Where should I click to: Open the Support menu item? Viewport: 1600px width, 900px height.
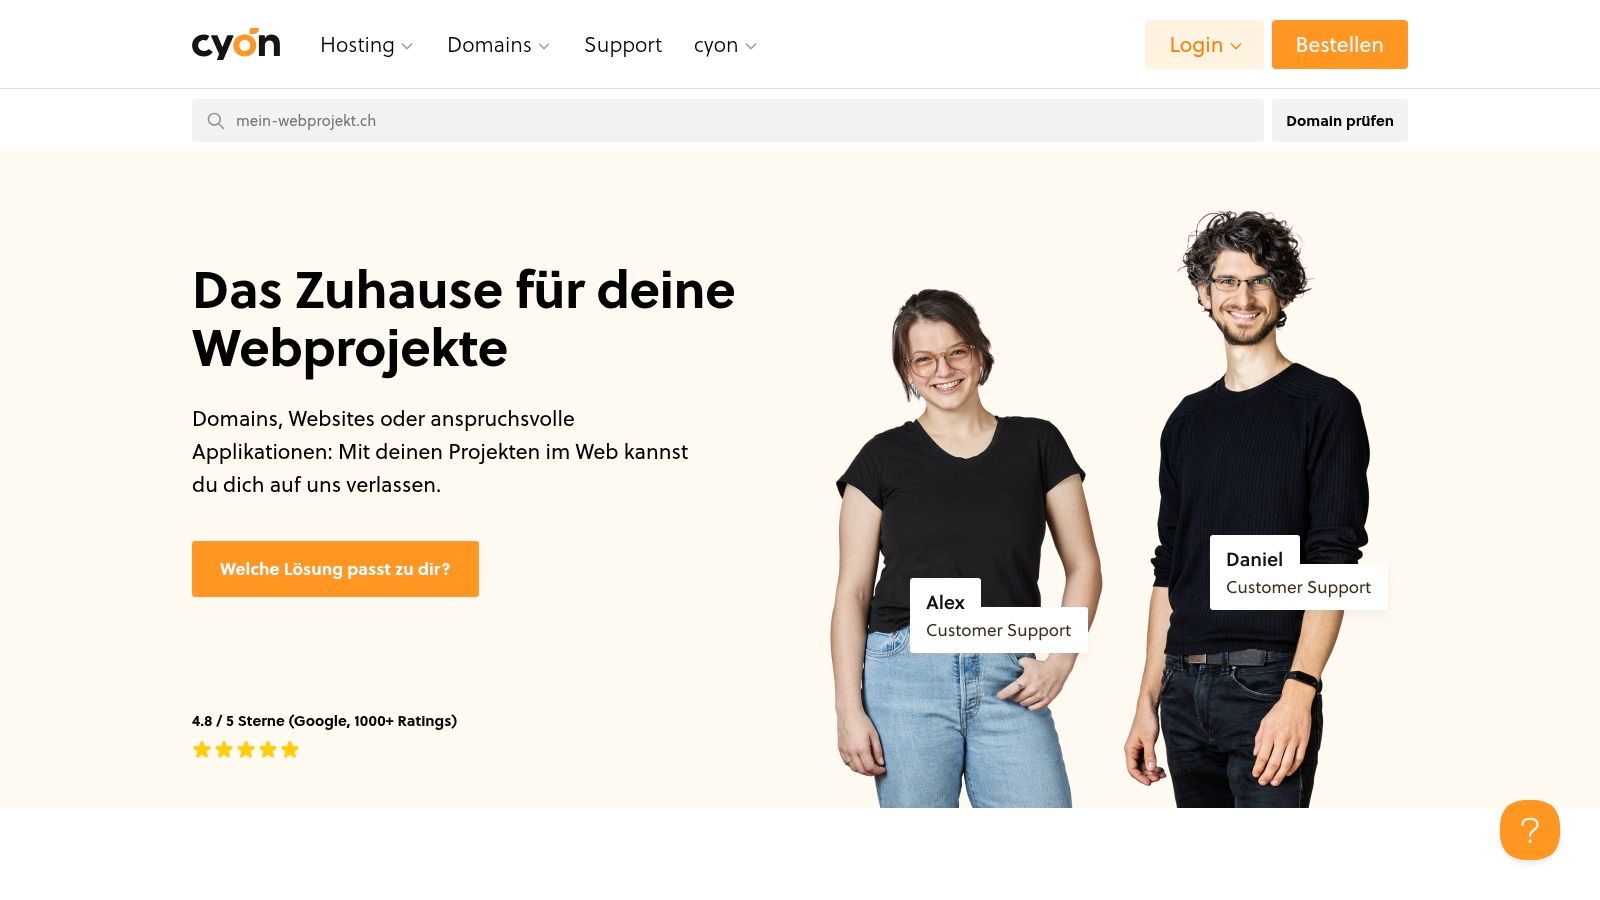623,45
